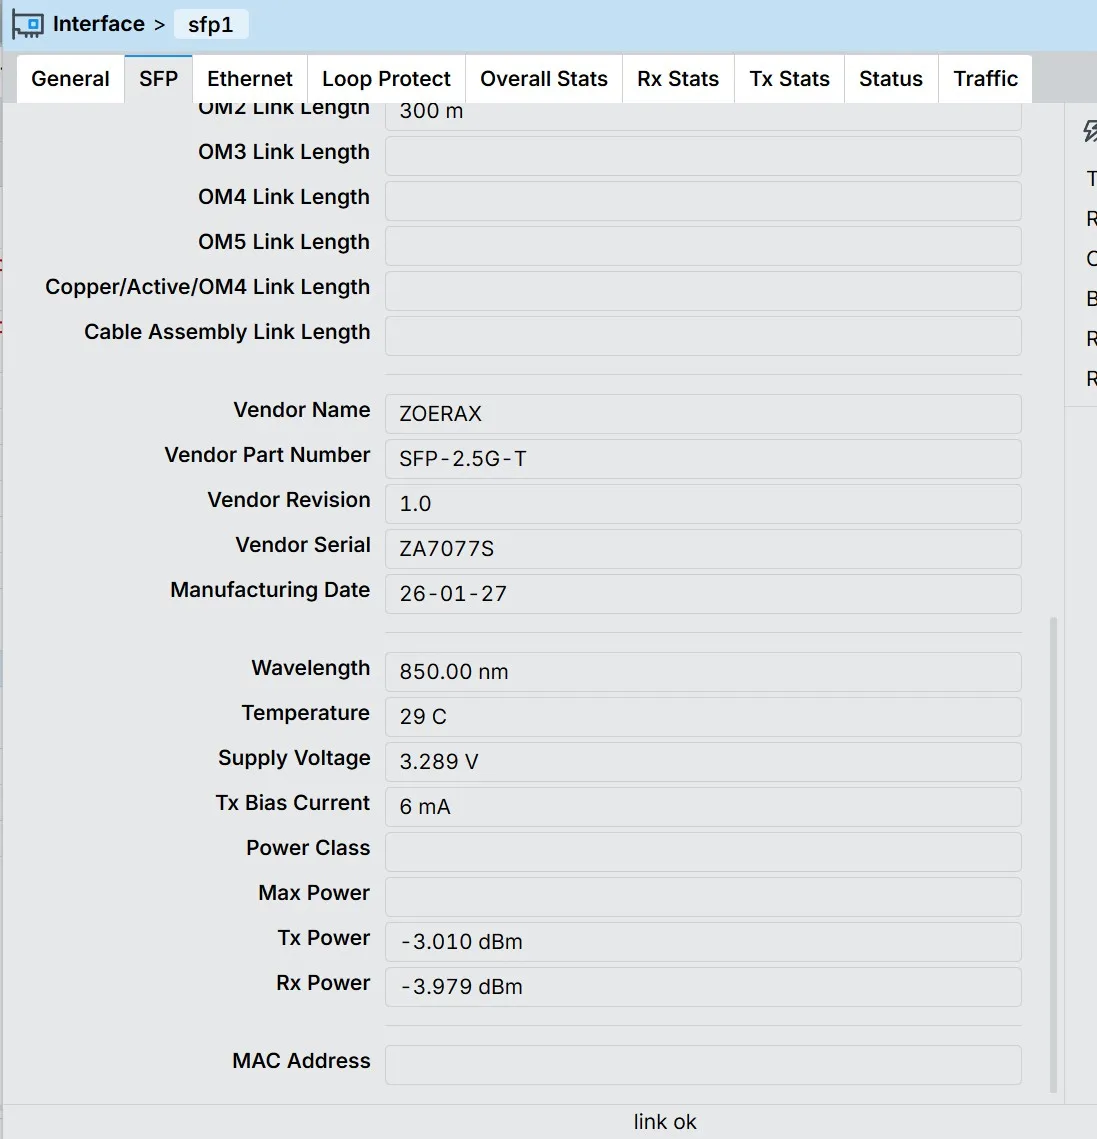
Task: Click the 'MAC Address' label
Action: pos(301,1061)
